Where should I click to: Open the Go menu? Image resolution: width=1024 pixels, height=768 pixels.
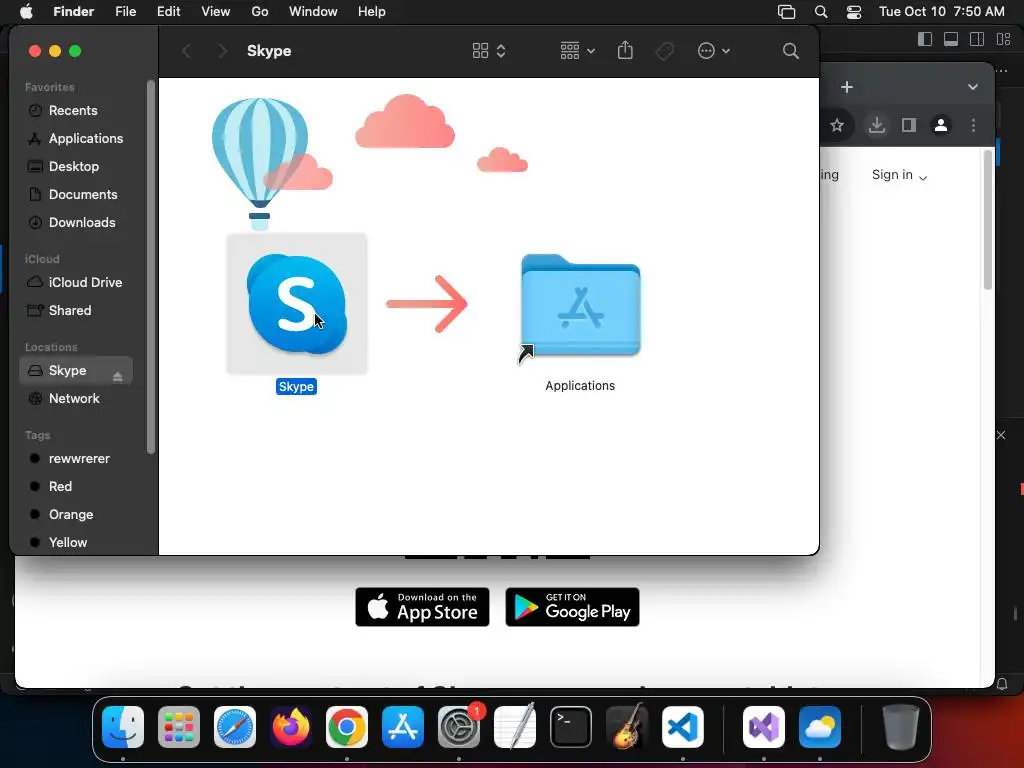click(x=260, y=12)
